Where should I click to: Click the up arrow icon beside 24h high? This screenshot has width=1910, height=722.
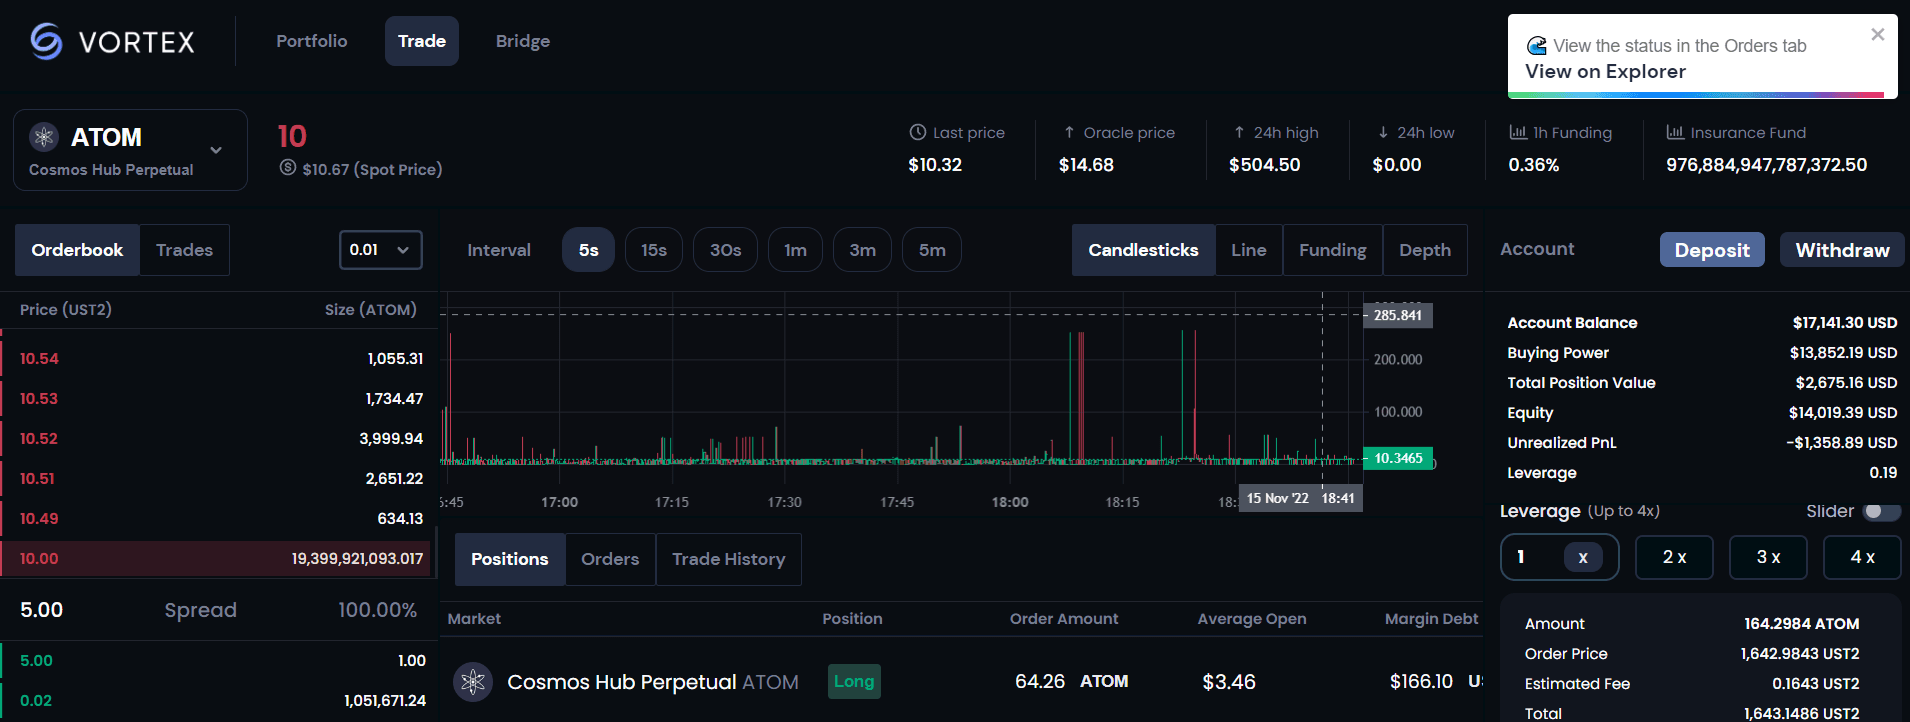tap(1239, 132)
